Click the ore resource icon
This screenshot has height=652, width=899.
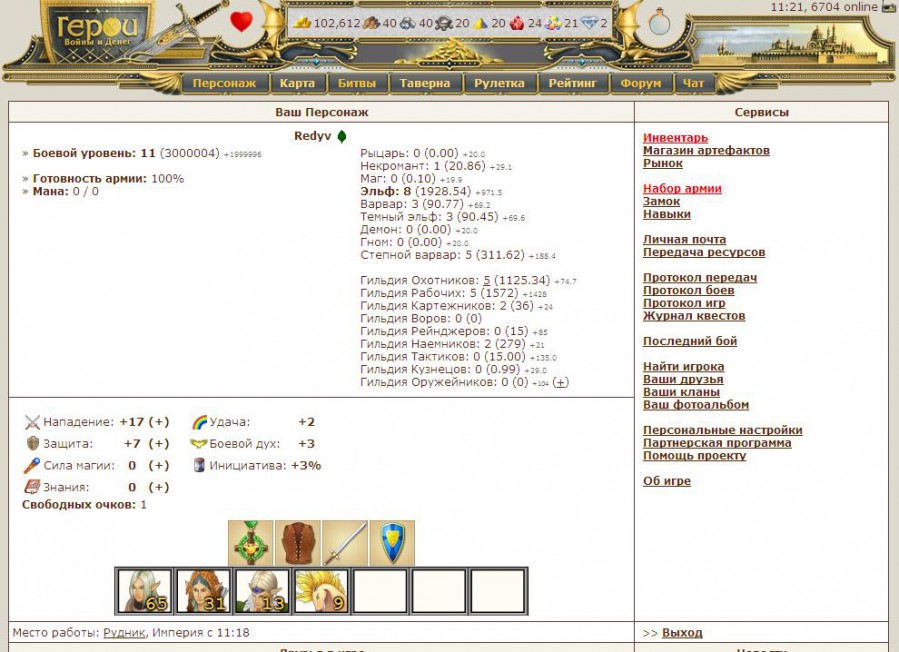click(408, 23)
